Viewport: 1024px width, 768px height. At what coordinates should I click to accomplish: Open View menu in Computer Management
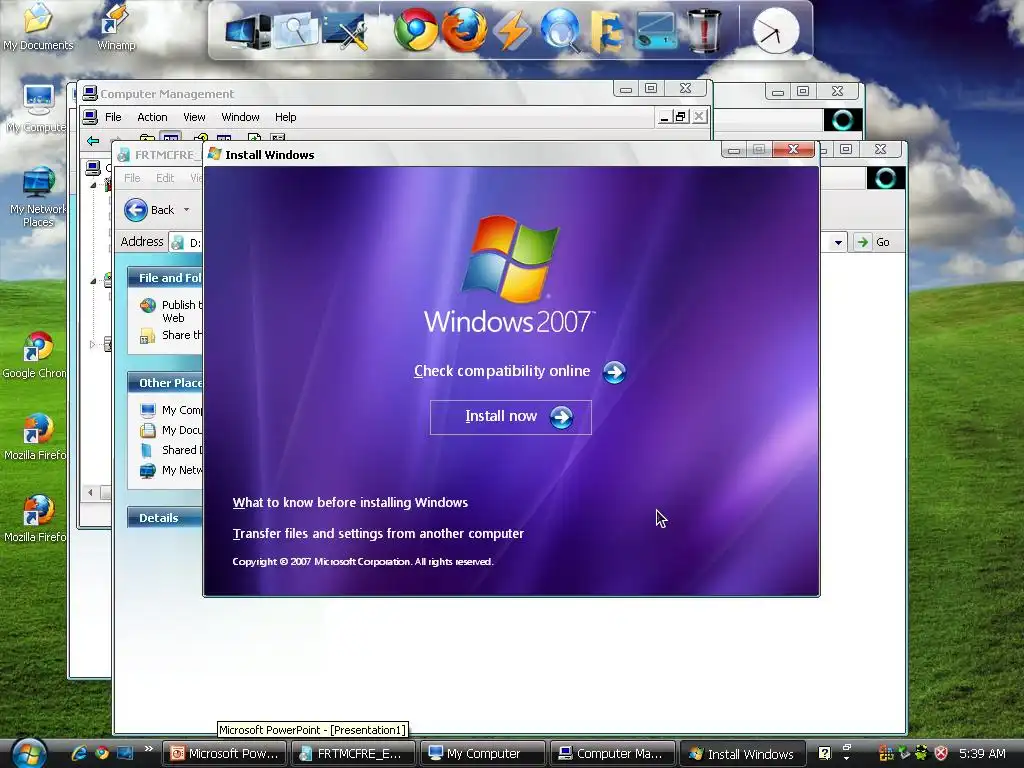click(194, 117)
